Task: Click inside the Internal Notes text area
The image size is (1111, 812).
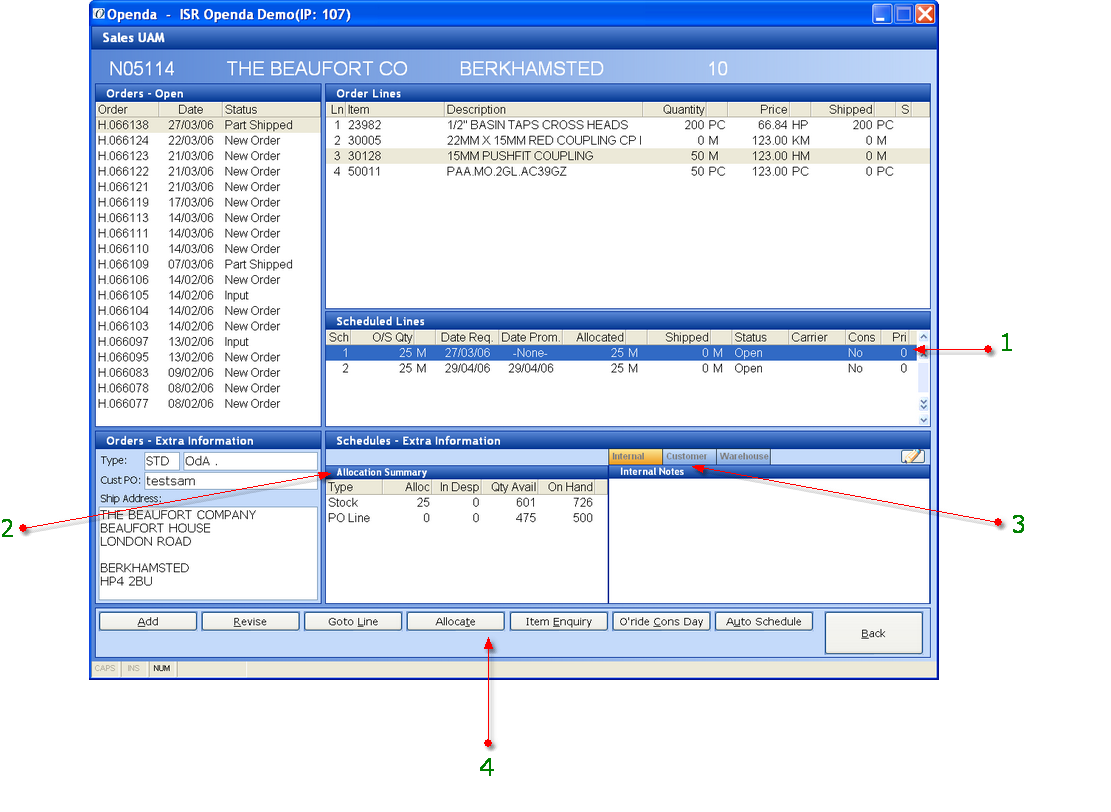Action: (x=769, y=540)
